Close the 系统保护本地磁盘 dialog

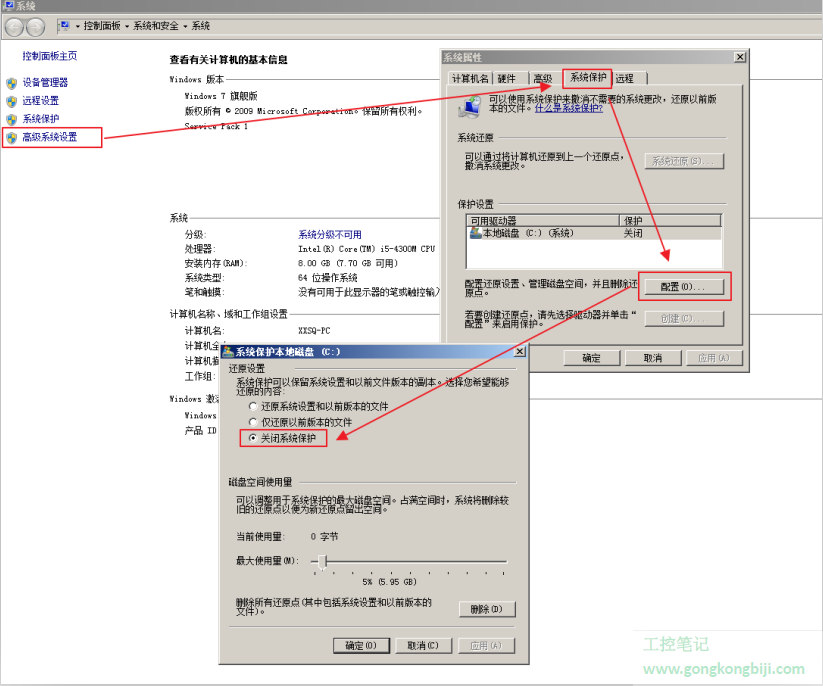pos(519,351)
